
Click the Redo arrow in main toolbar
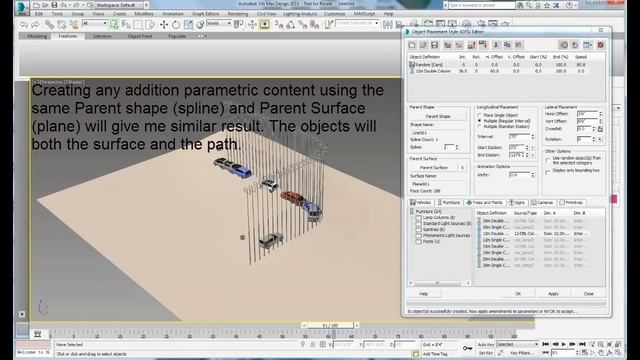click(x=36, y=24)
